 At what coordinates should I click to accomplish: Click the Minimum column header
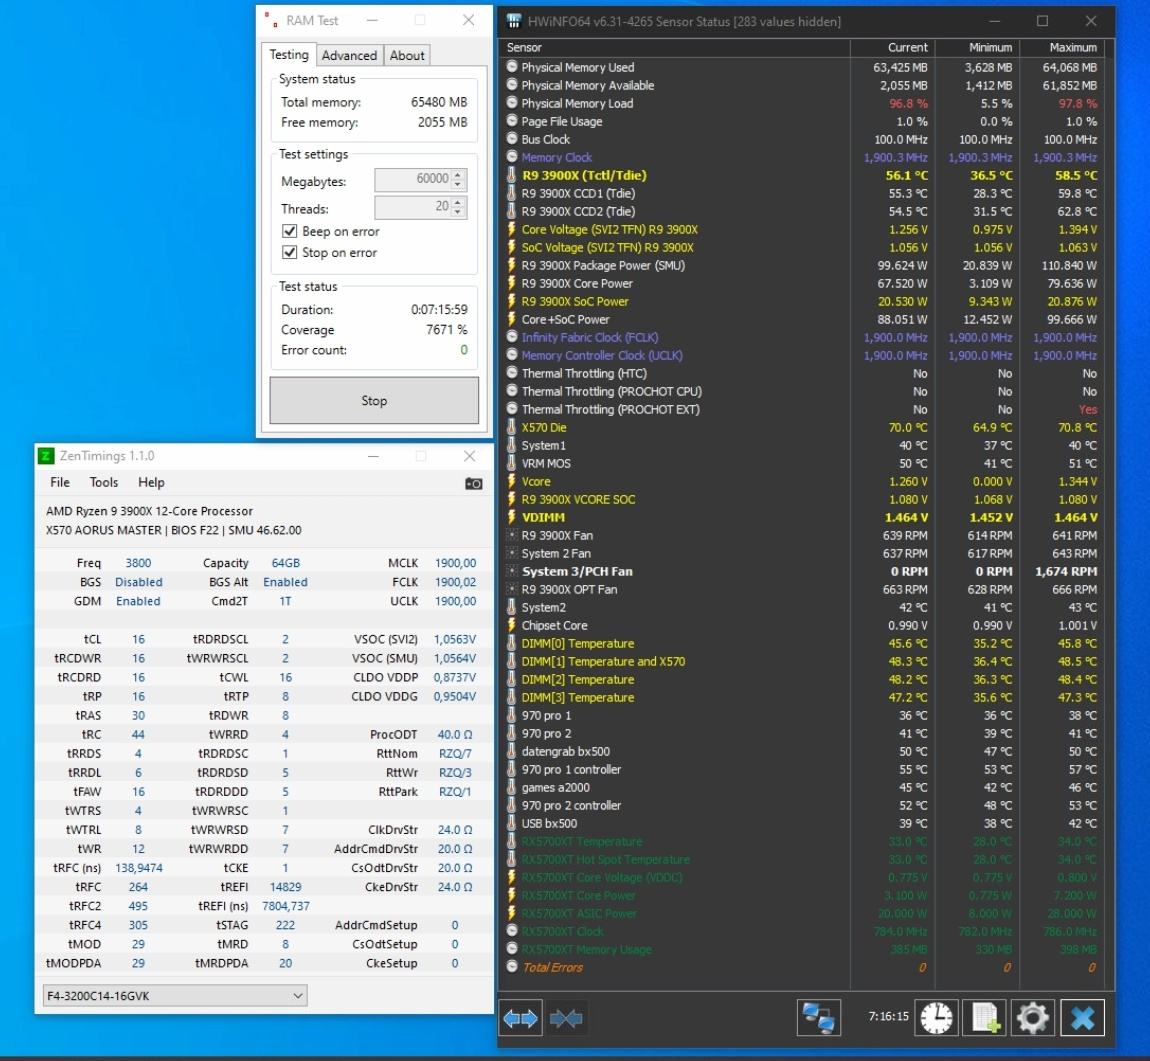[978, 48]
